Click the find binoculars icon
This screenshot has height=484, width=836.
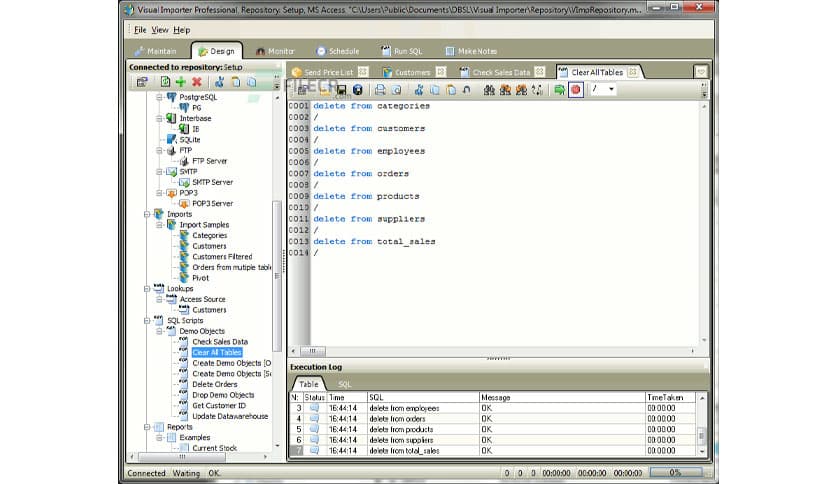(x=489, y=90)
